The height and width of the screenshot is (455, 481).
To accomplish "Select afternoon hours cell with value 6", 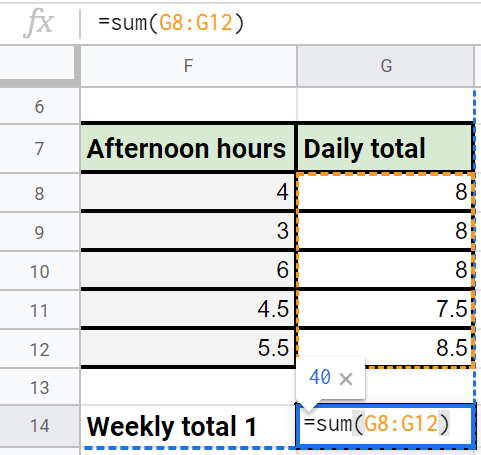I will pos(188,270).
